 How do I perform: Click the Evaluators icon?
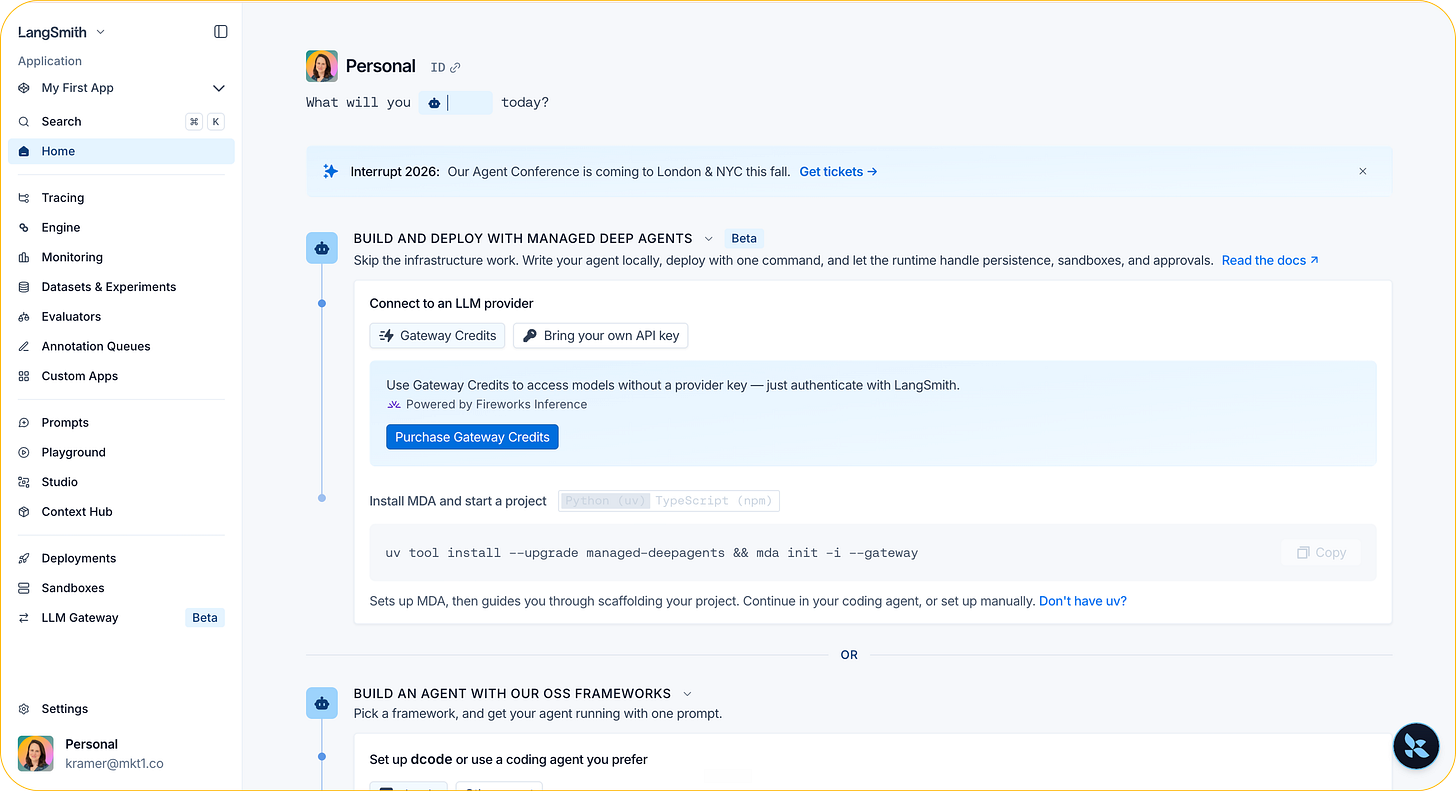point(24,316)
